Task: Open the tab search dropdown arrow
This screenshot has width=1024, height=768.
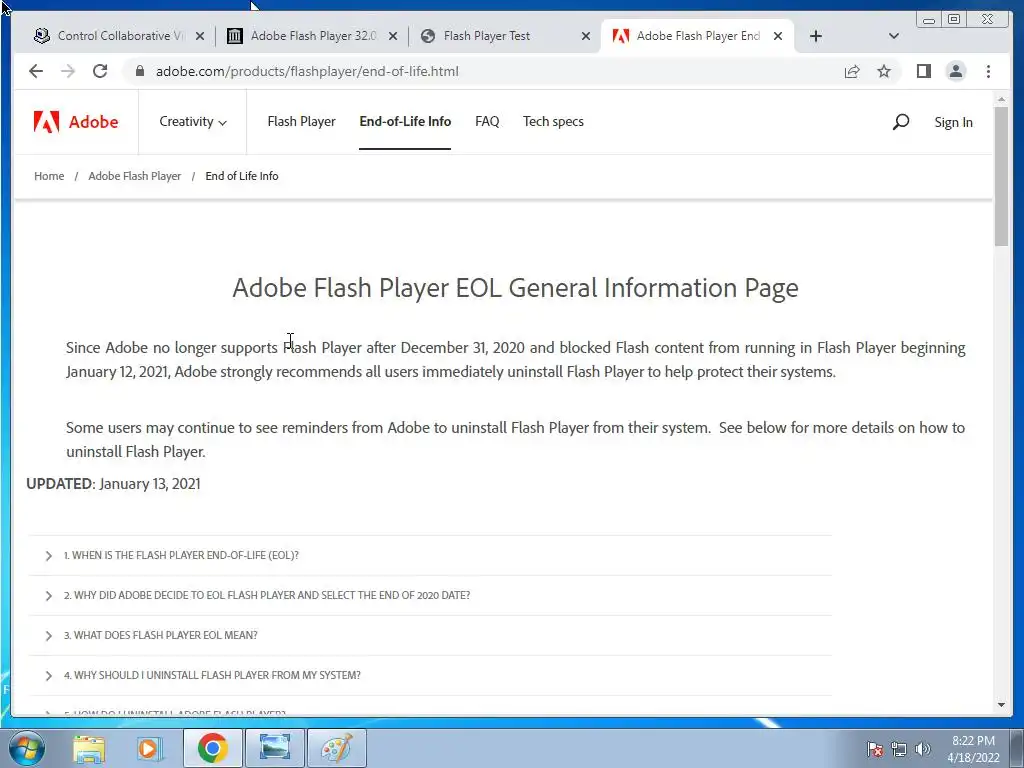Action: tap(893, 36)
